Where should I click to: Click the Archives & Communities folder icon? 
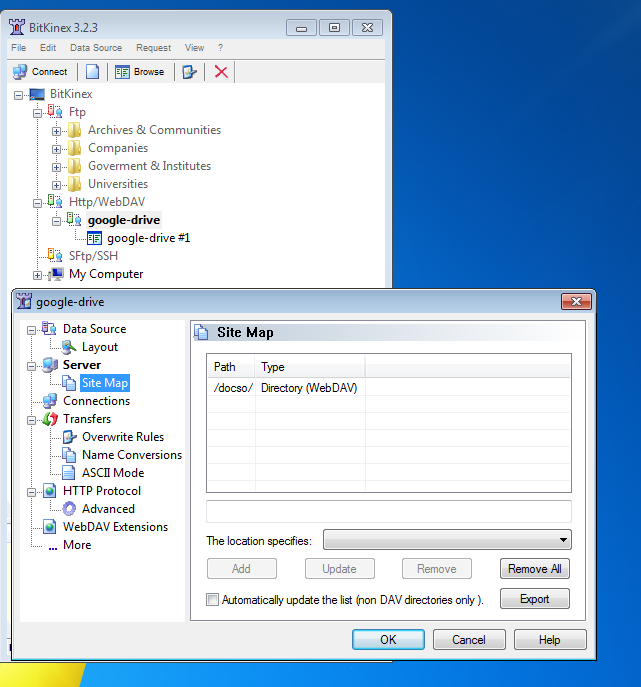[74, 130]
